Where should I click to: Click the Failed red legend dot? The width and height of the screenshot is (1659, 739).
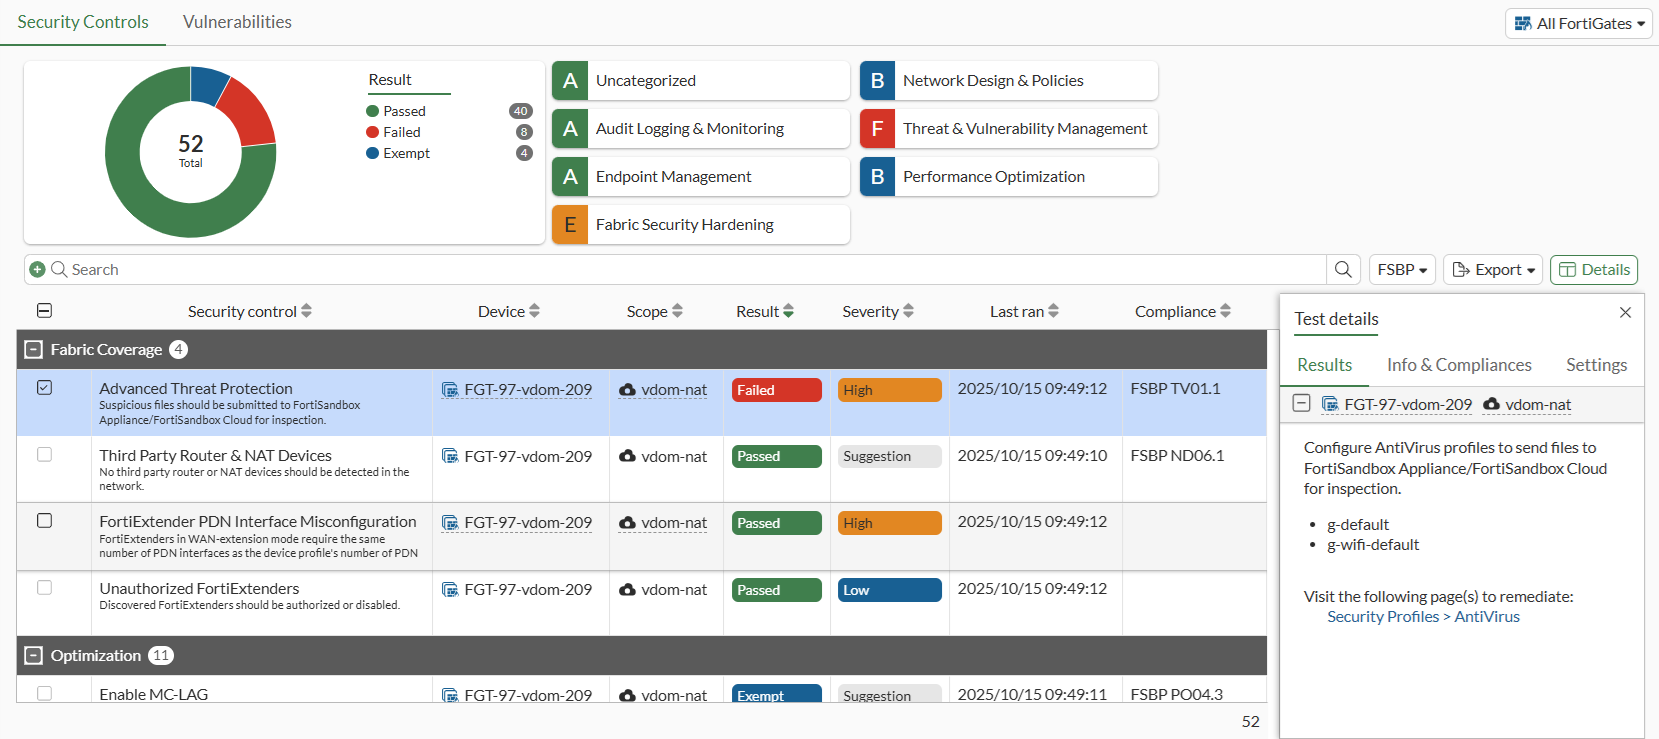click(x=373, y=132)
